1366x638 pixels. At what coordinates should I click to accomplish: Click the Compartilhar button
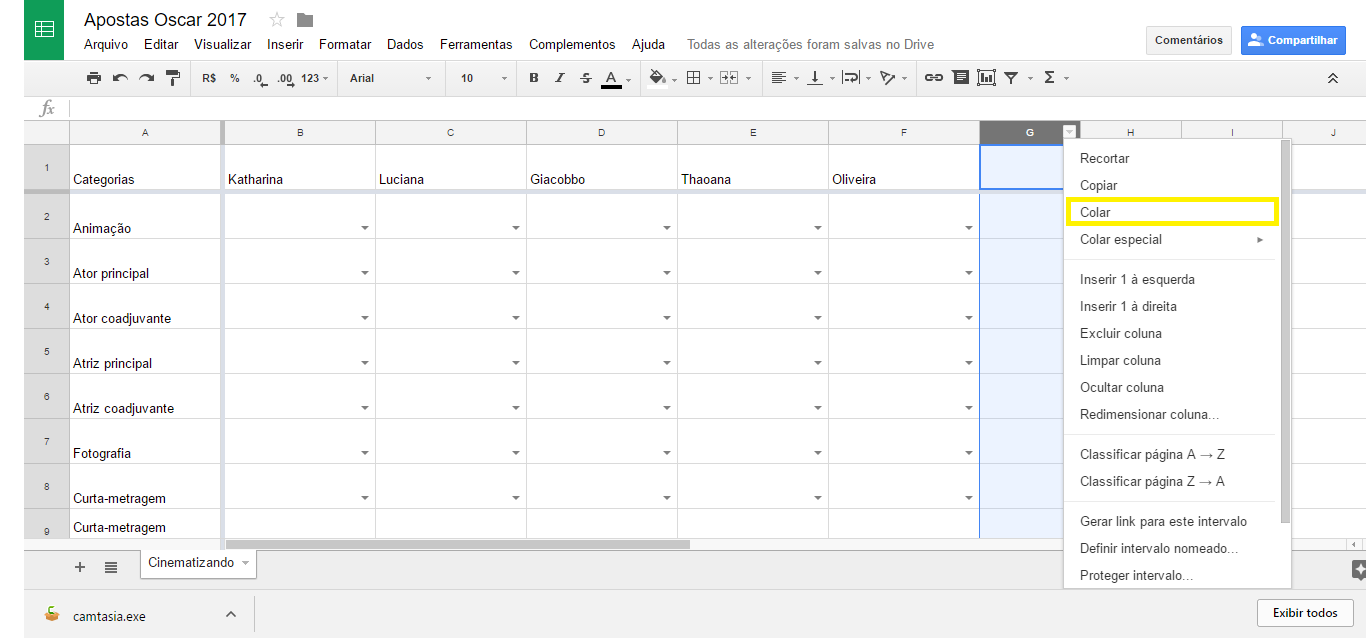[x=1293, y=40]
